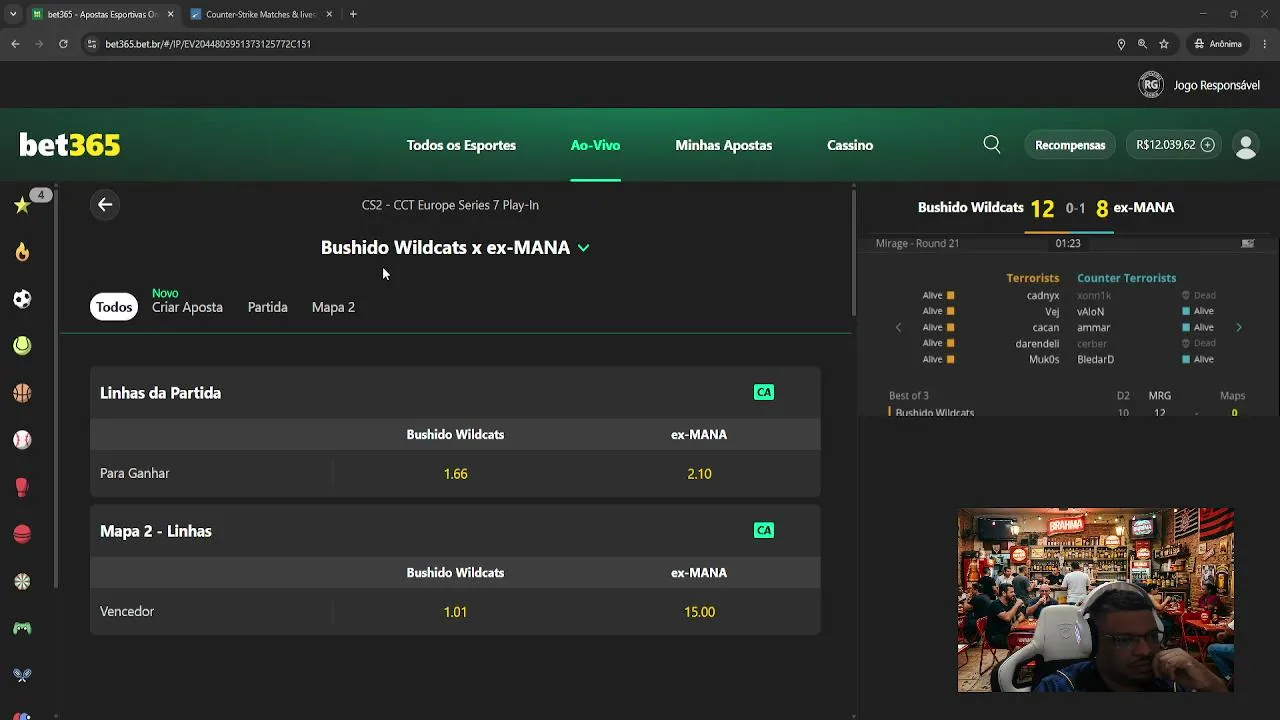Click the bet365 logo
The height and width of the screenshot is (720, 1280).
click(70, 145)
